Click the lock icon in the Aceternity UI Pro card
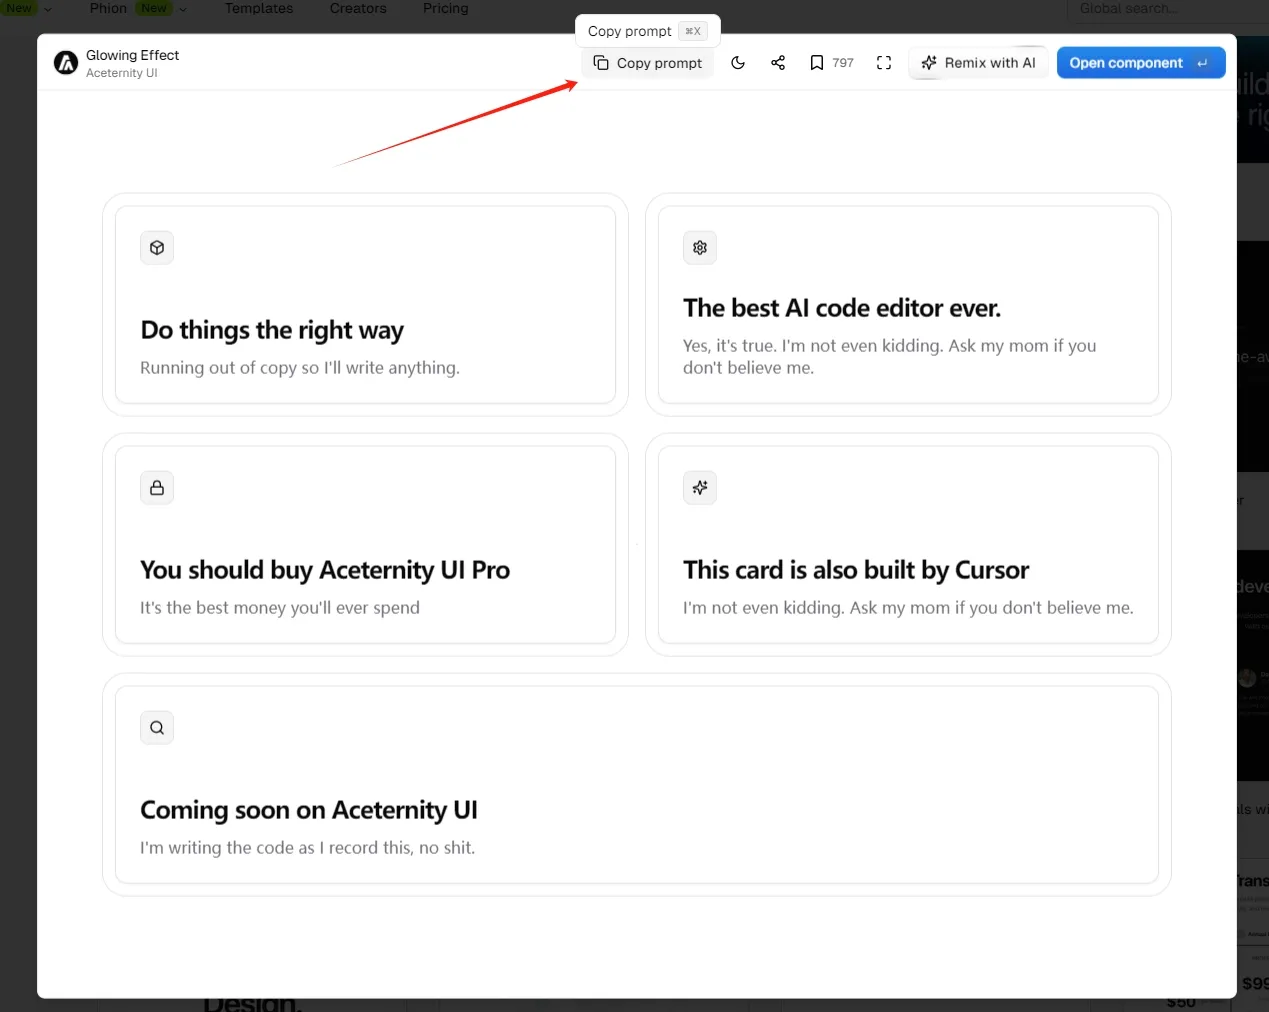Viewport: 1269px width, 1012px height. [157, 488]
